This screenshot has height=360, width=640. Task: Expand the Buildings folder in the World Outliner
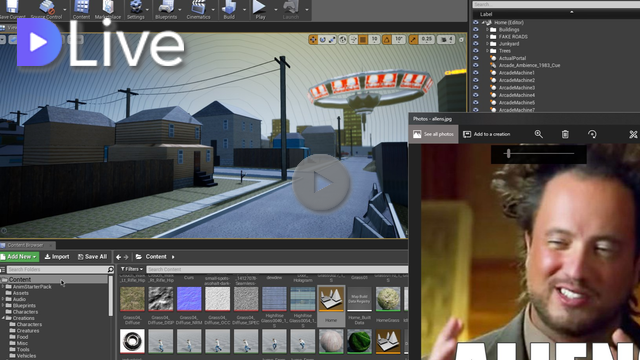pyautogui.click(x=487, y=29)
